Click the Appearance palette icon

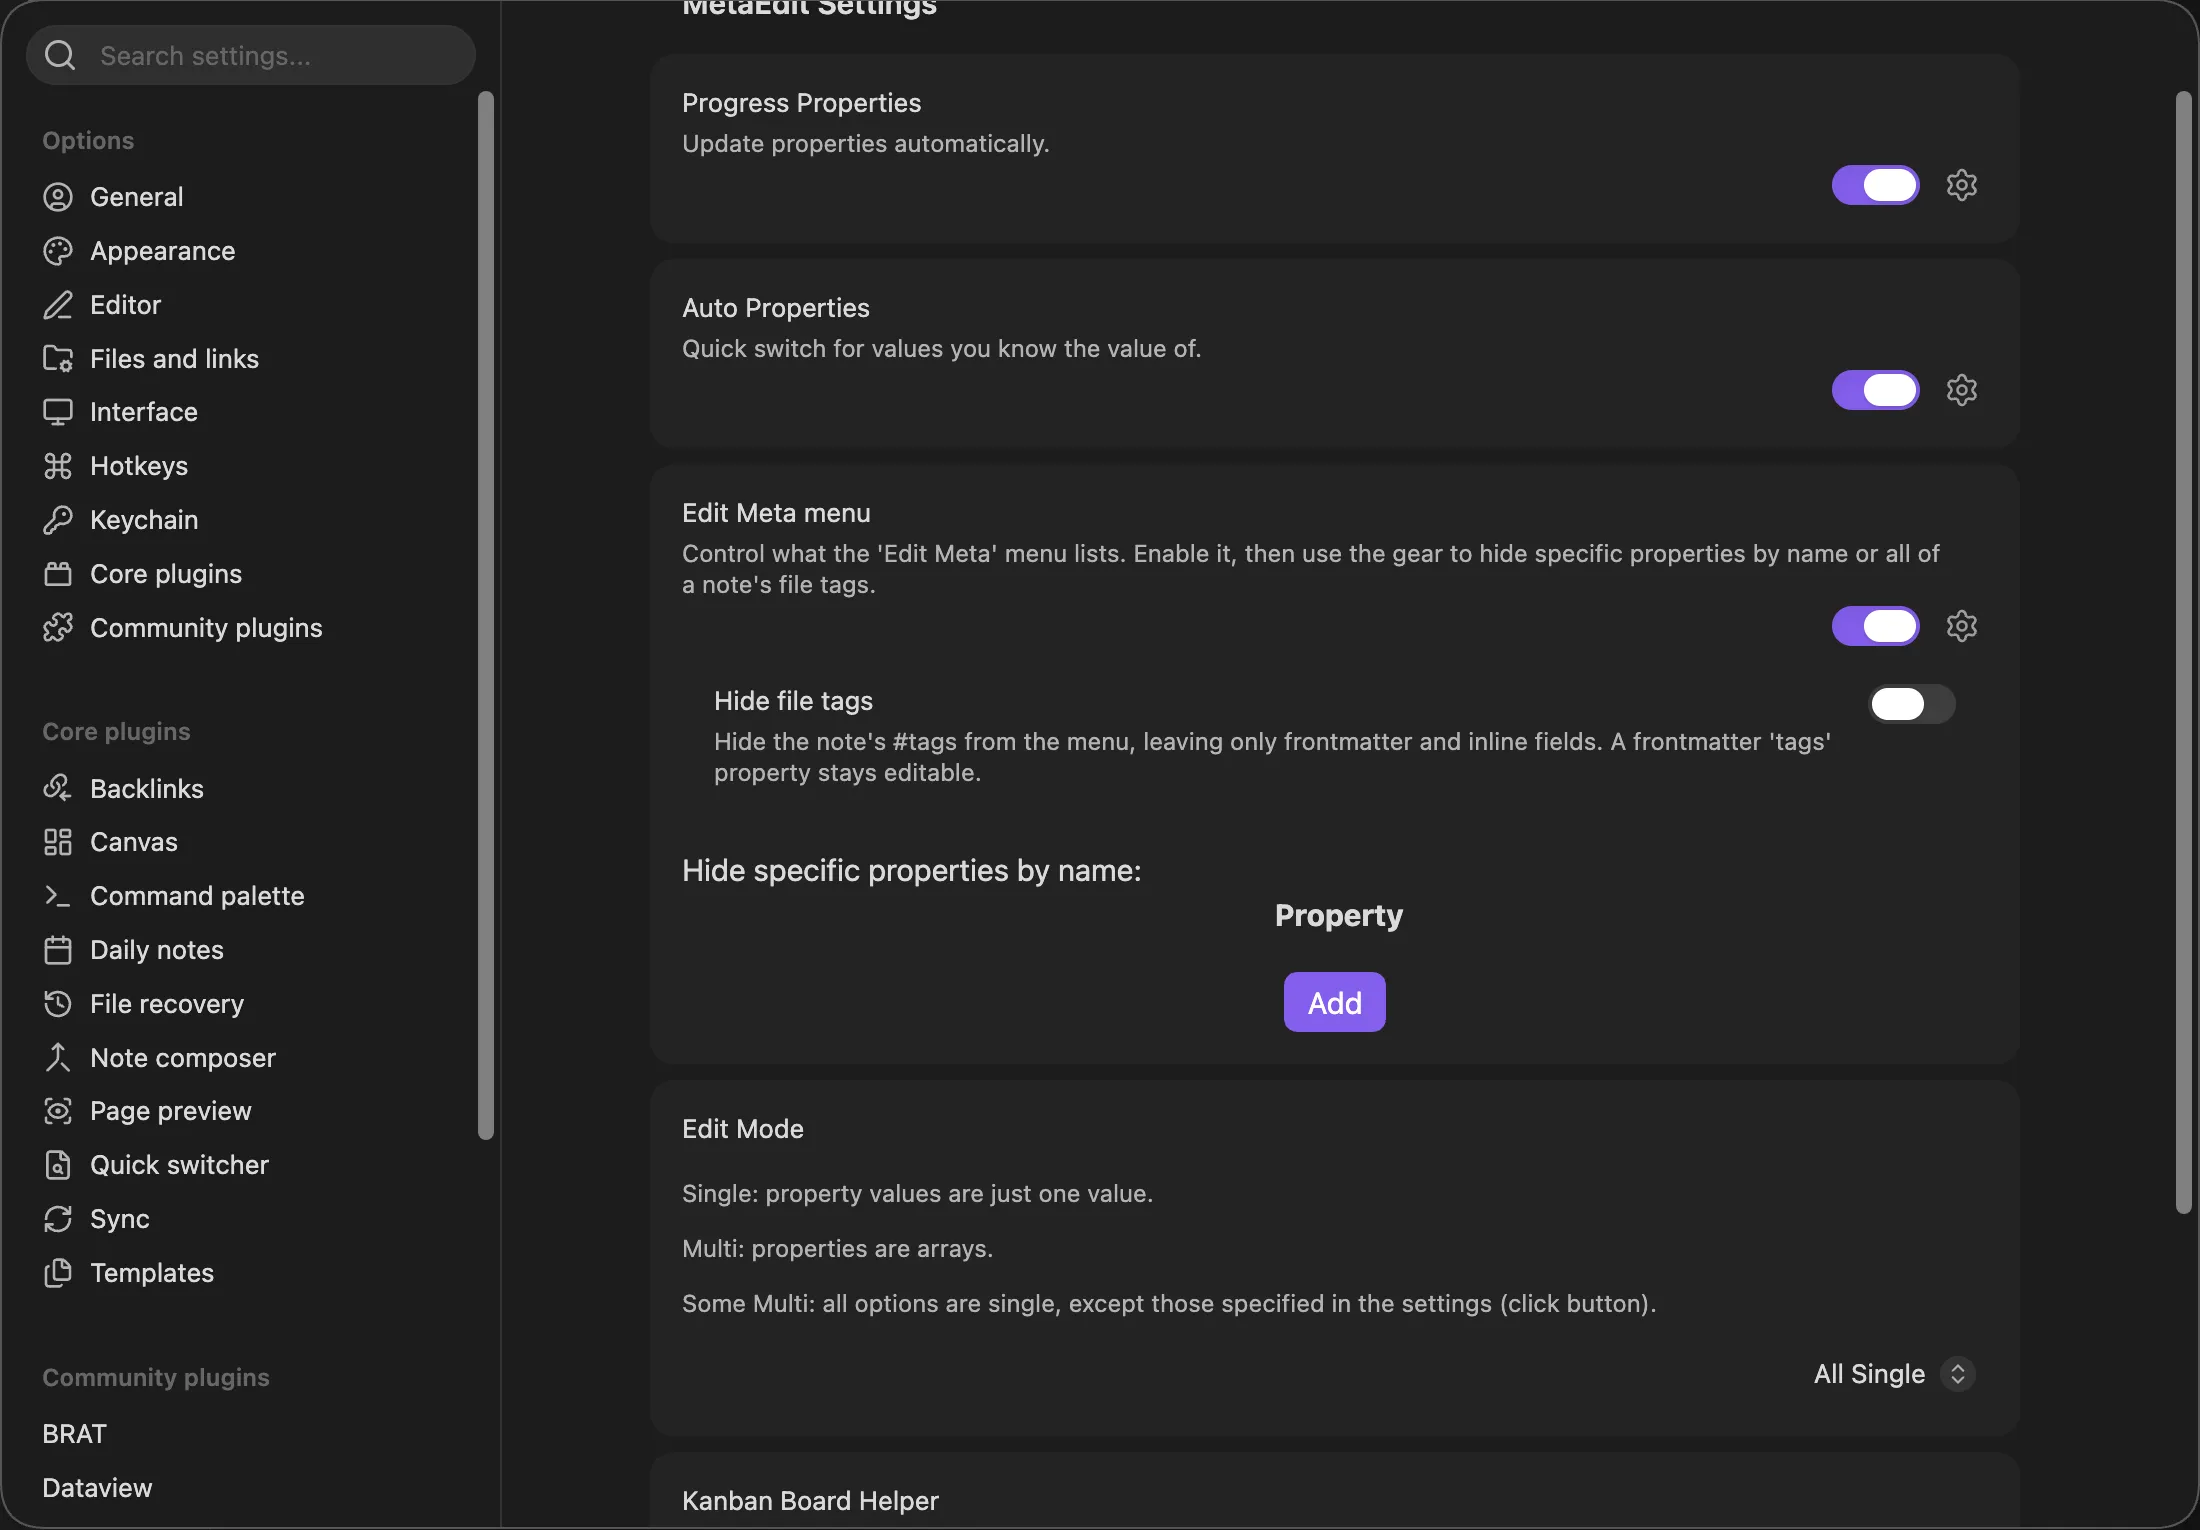coord(58,251)
